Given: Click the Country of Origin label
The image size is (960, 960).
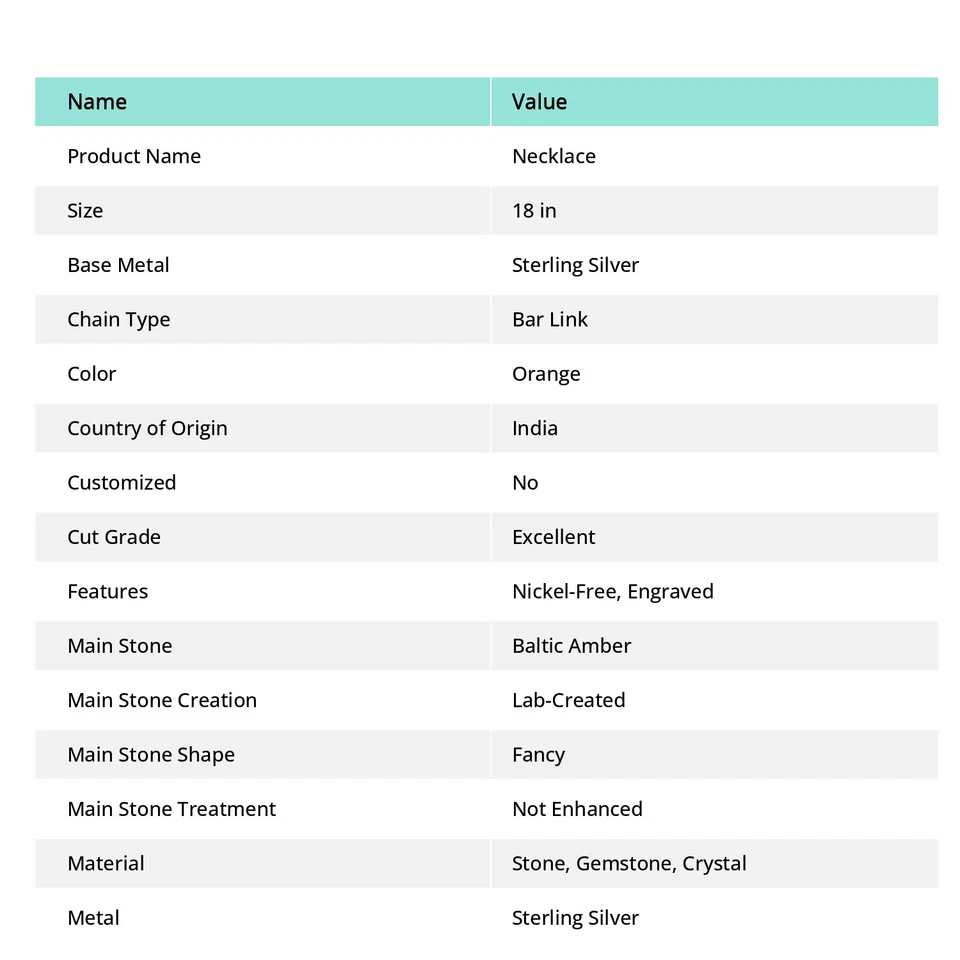Looking at the screenshot, I should tap(147, 428).
